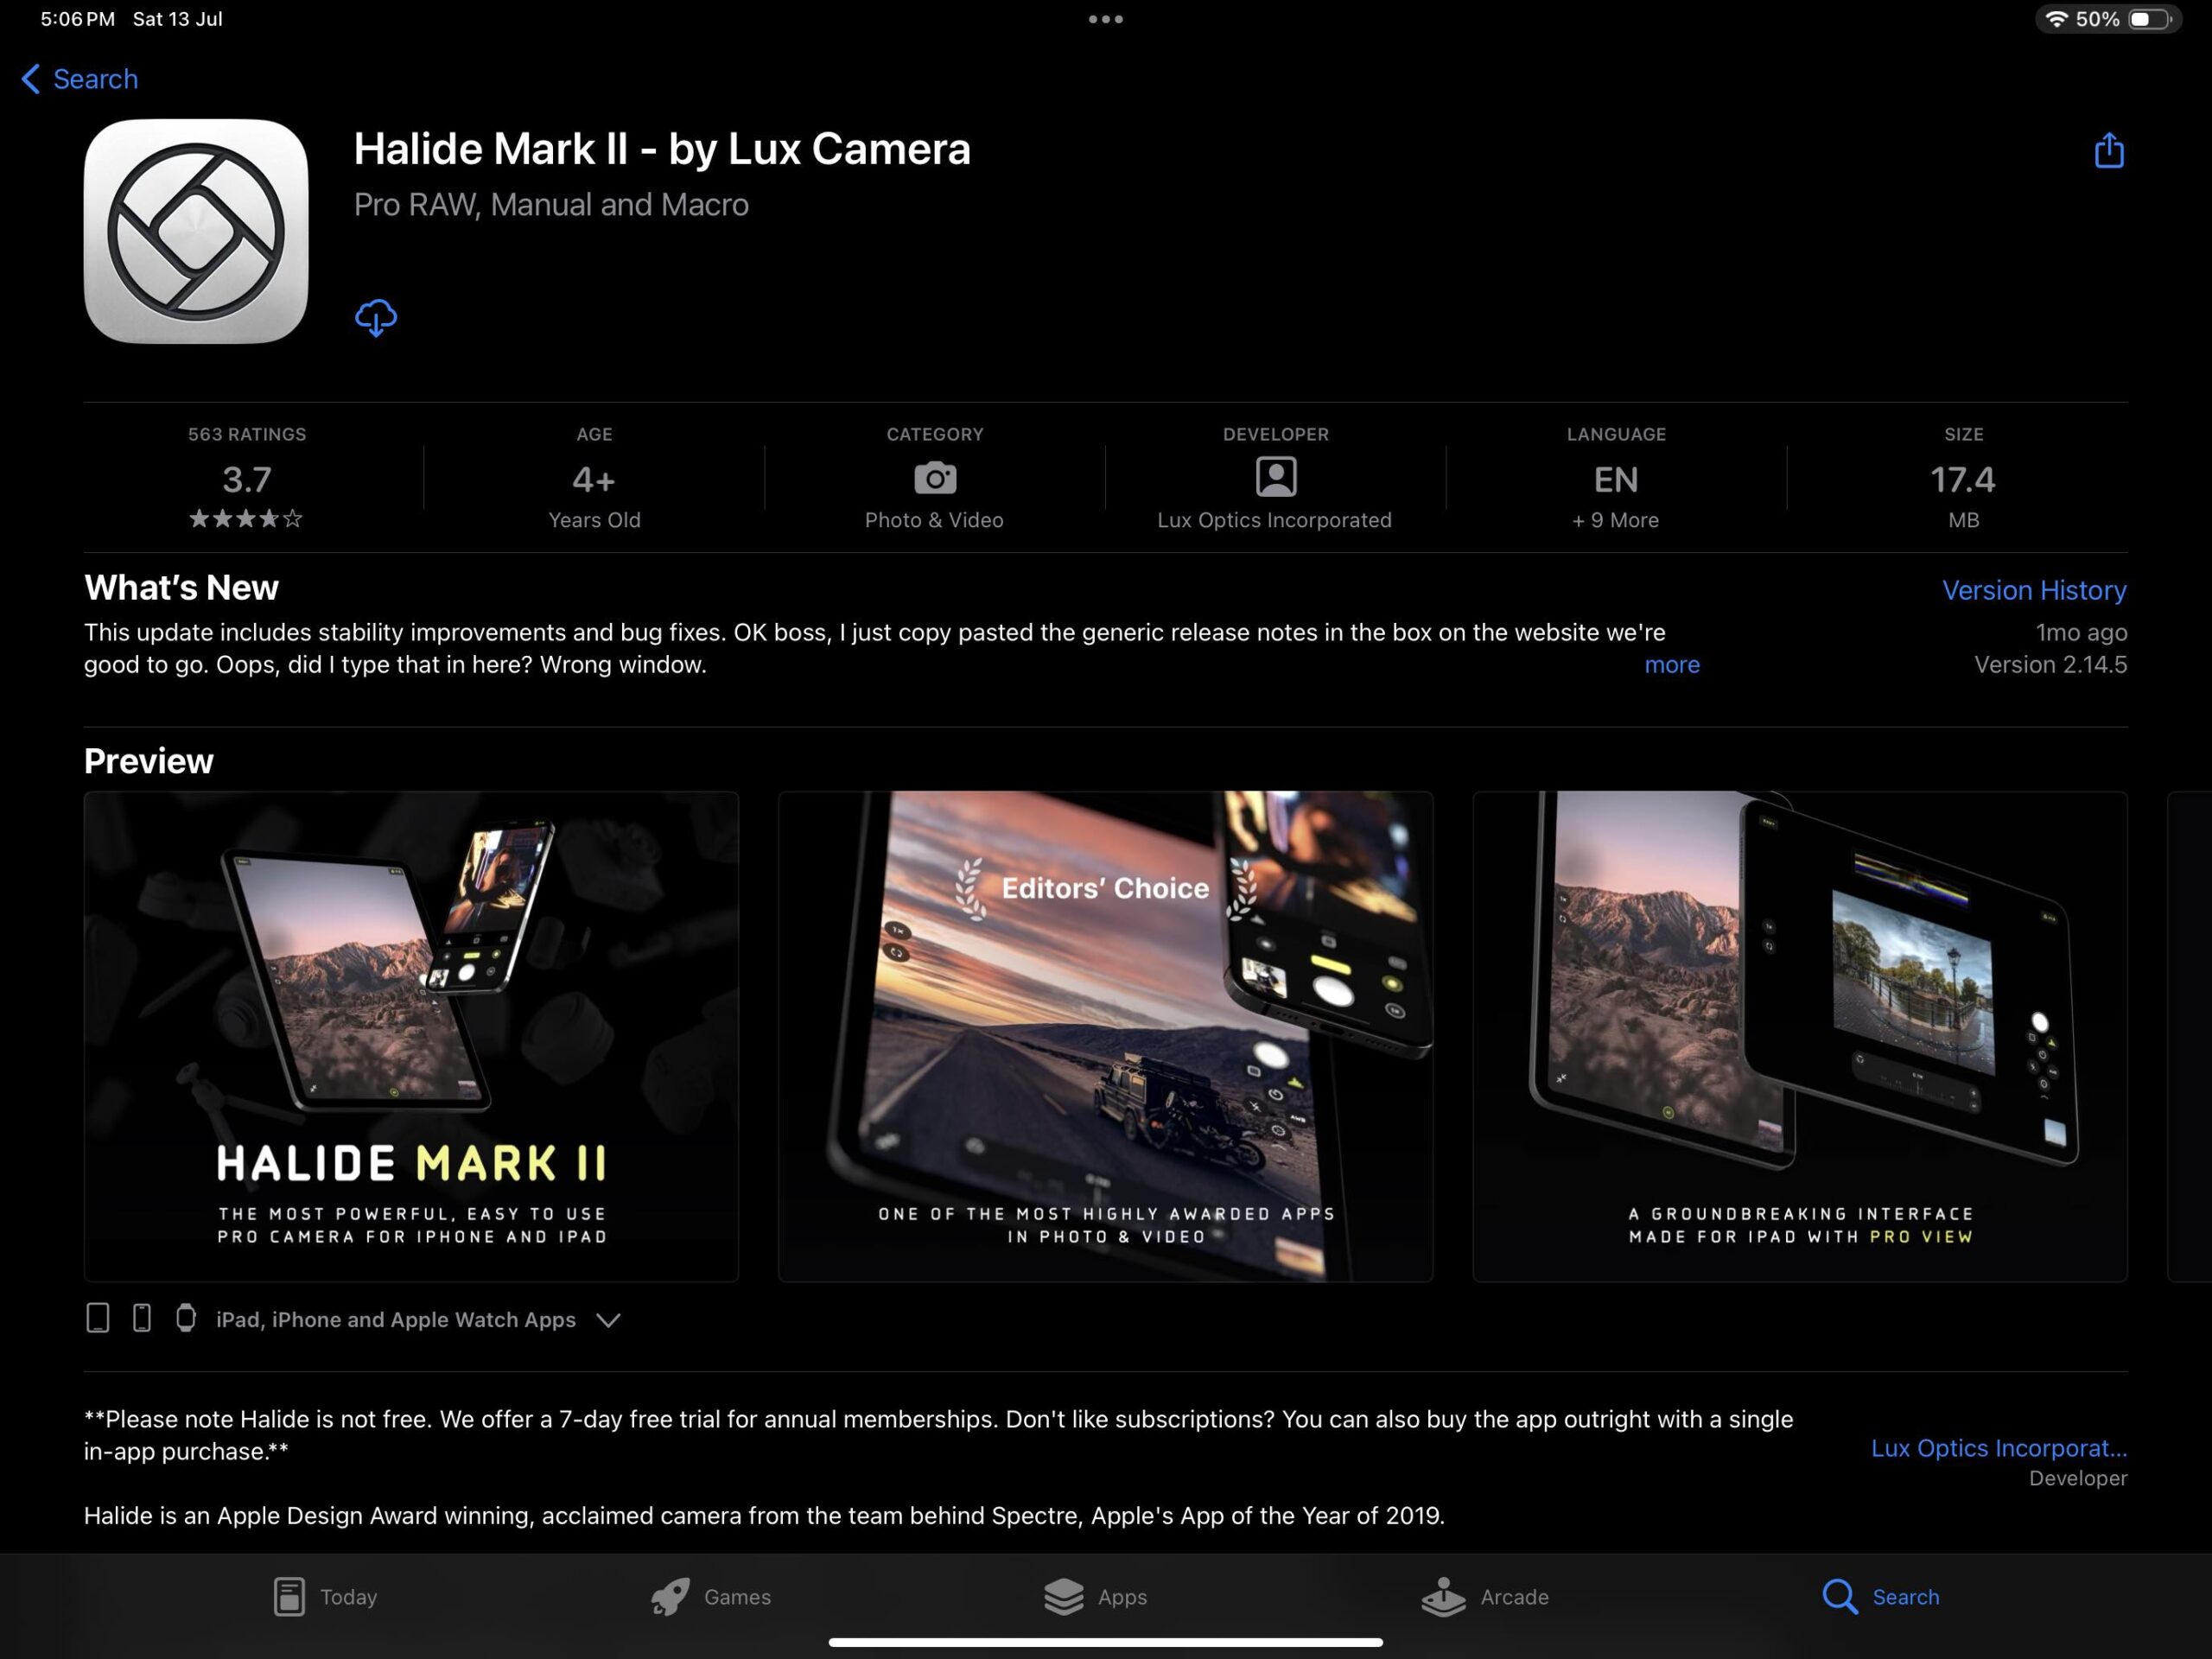Go back with the chevron arrow
Screen dimensions: 2212x1659
(x=31, y=79)
